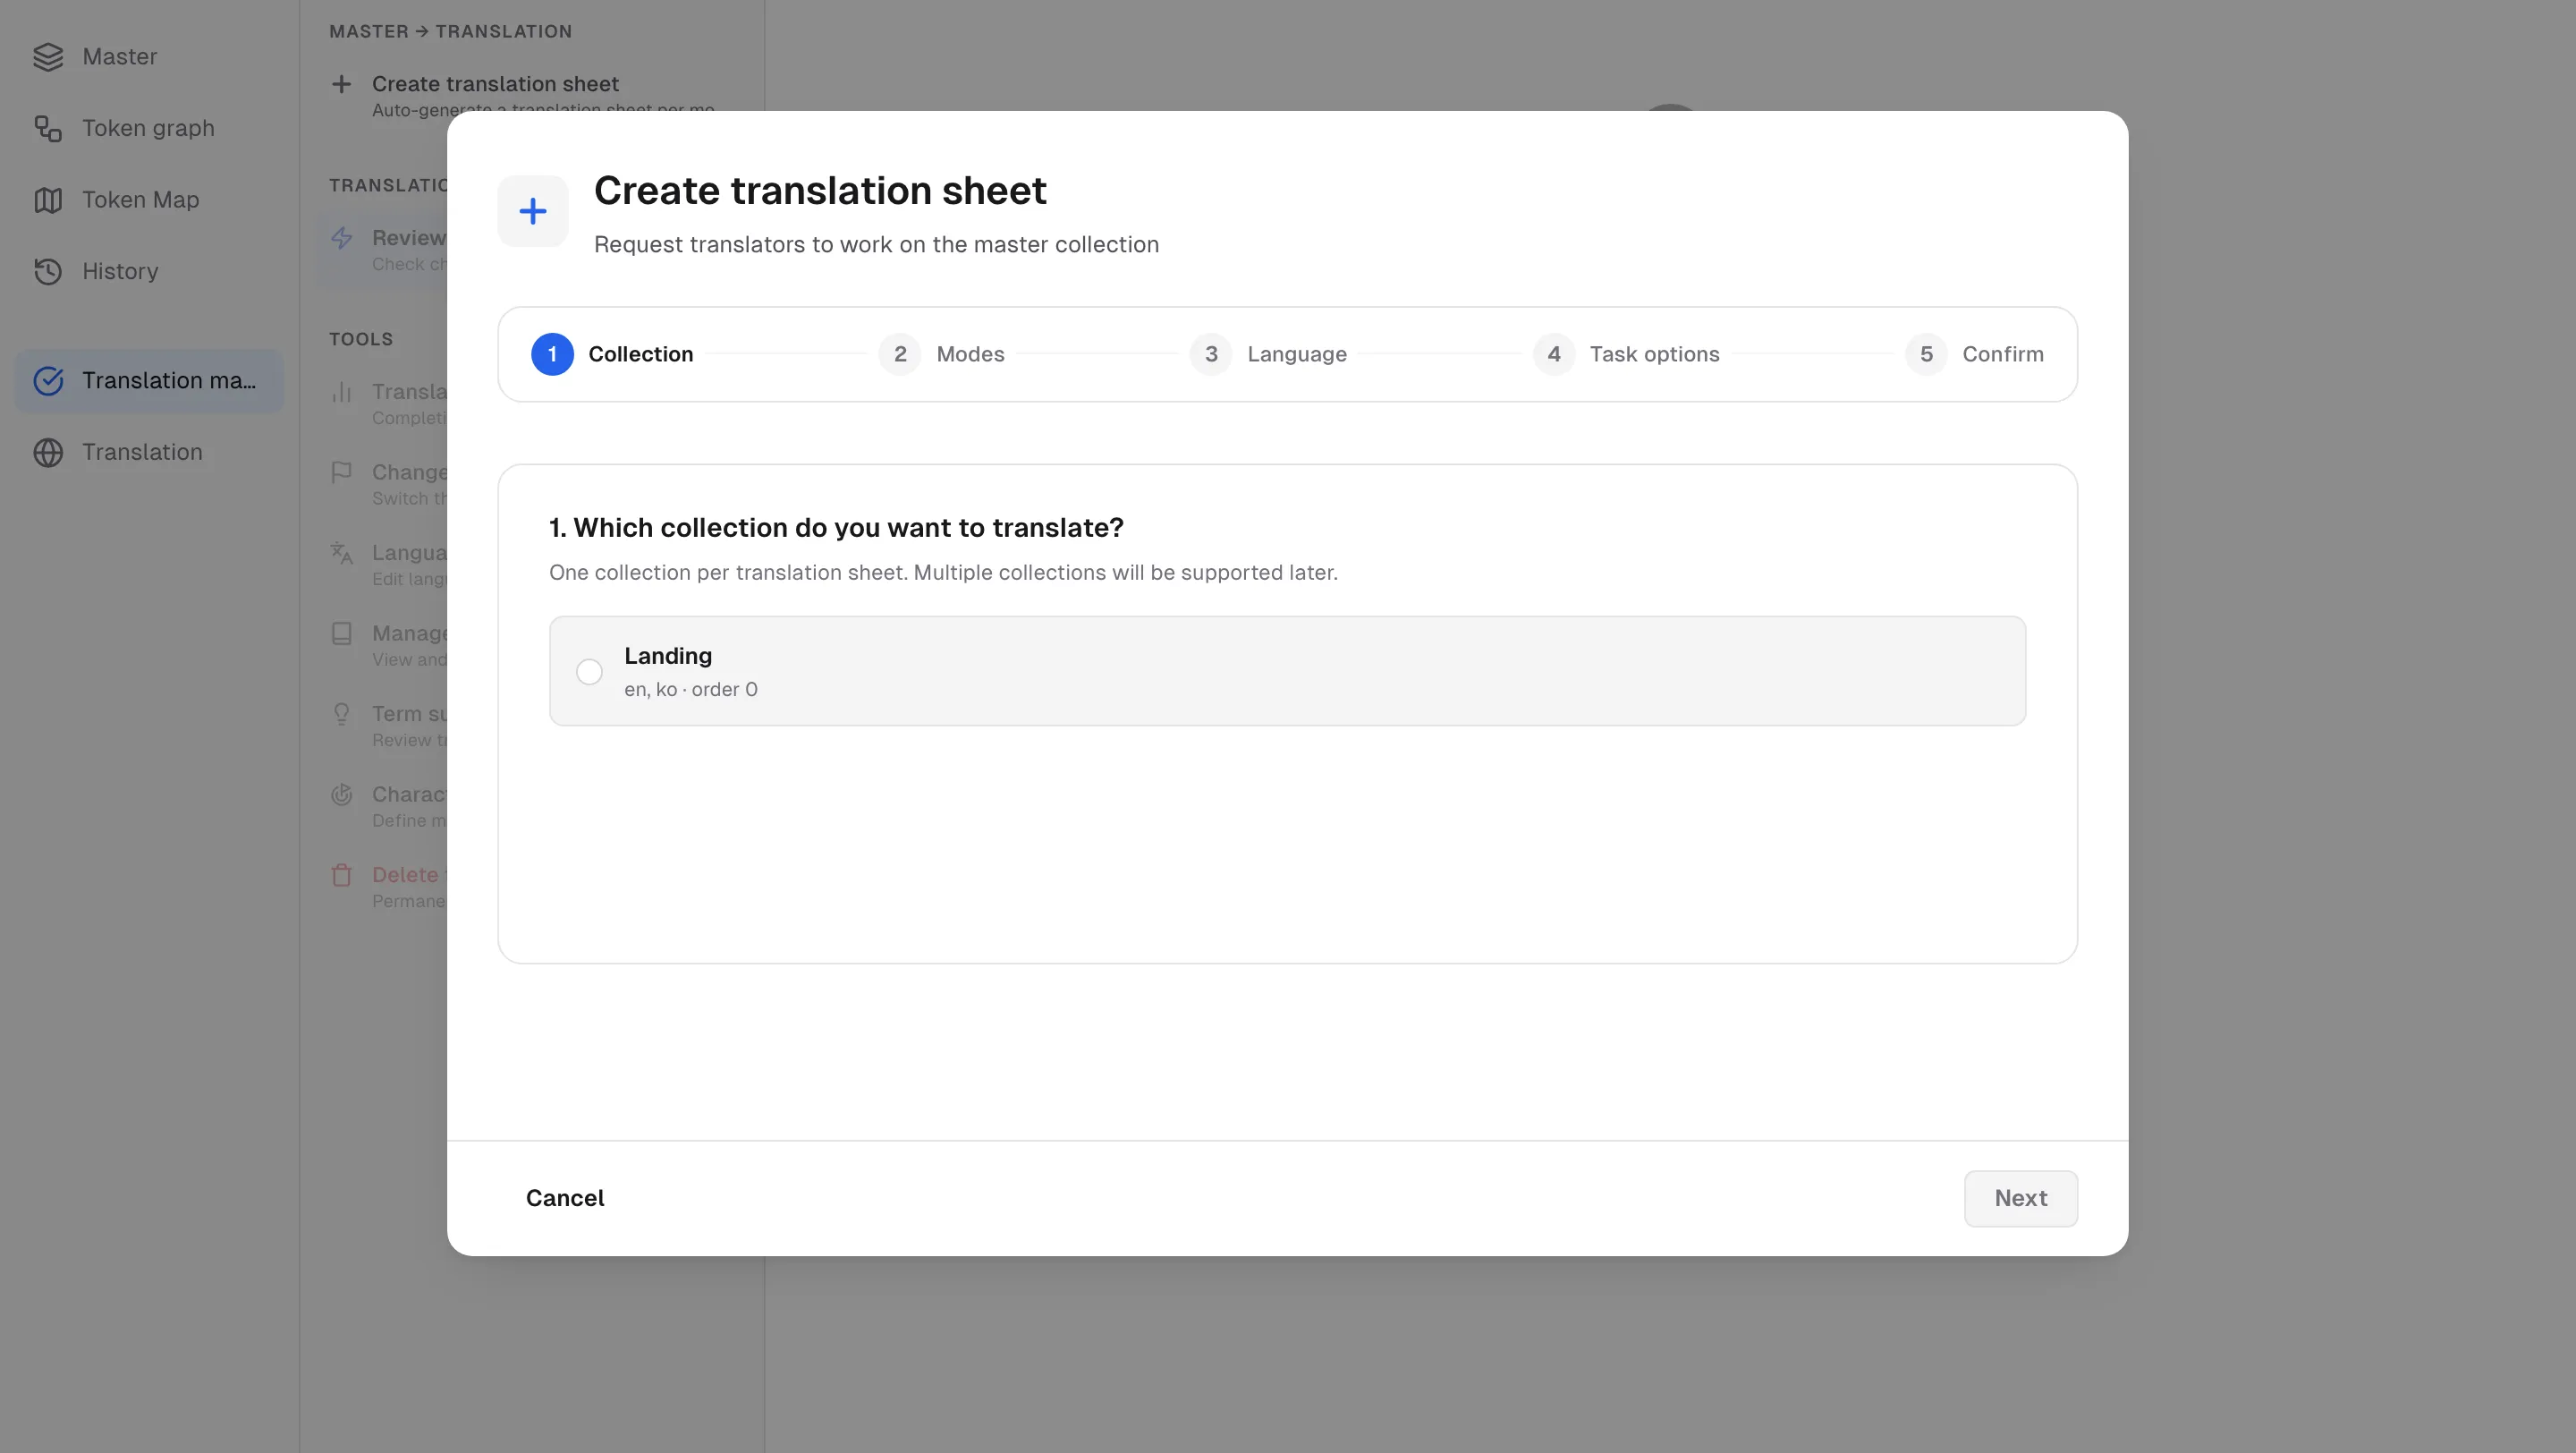Click the 'en, ko · order 0' text
The height and width of the screenshot is (1453, 2576).
point(691,690)
